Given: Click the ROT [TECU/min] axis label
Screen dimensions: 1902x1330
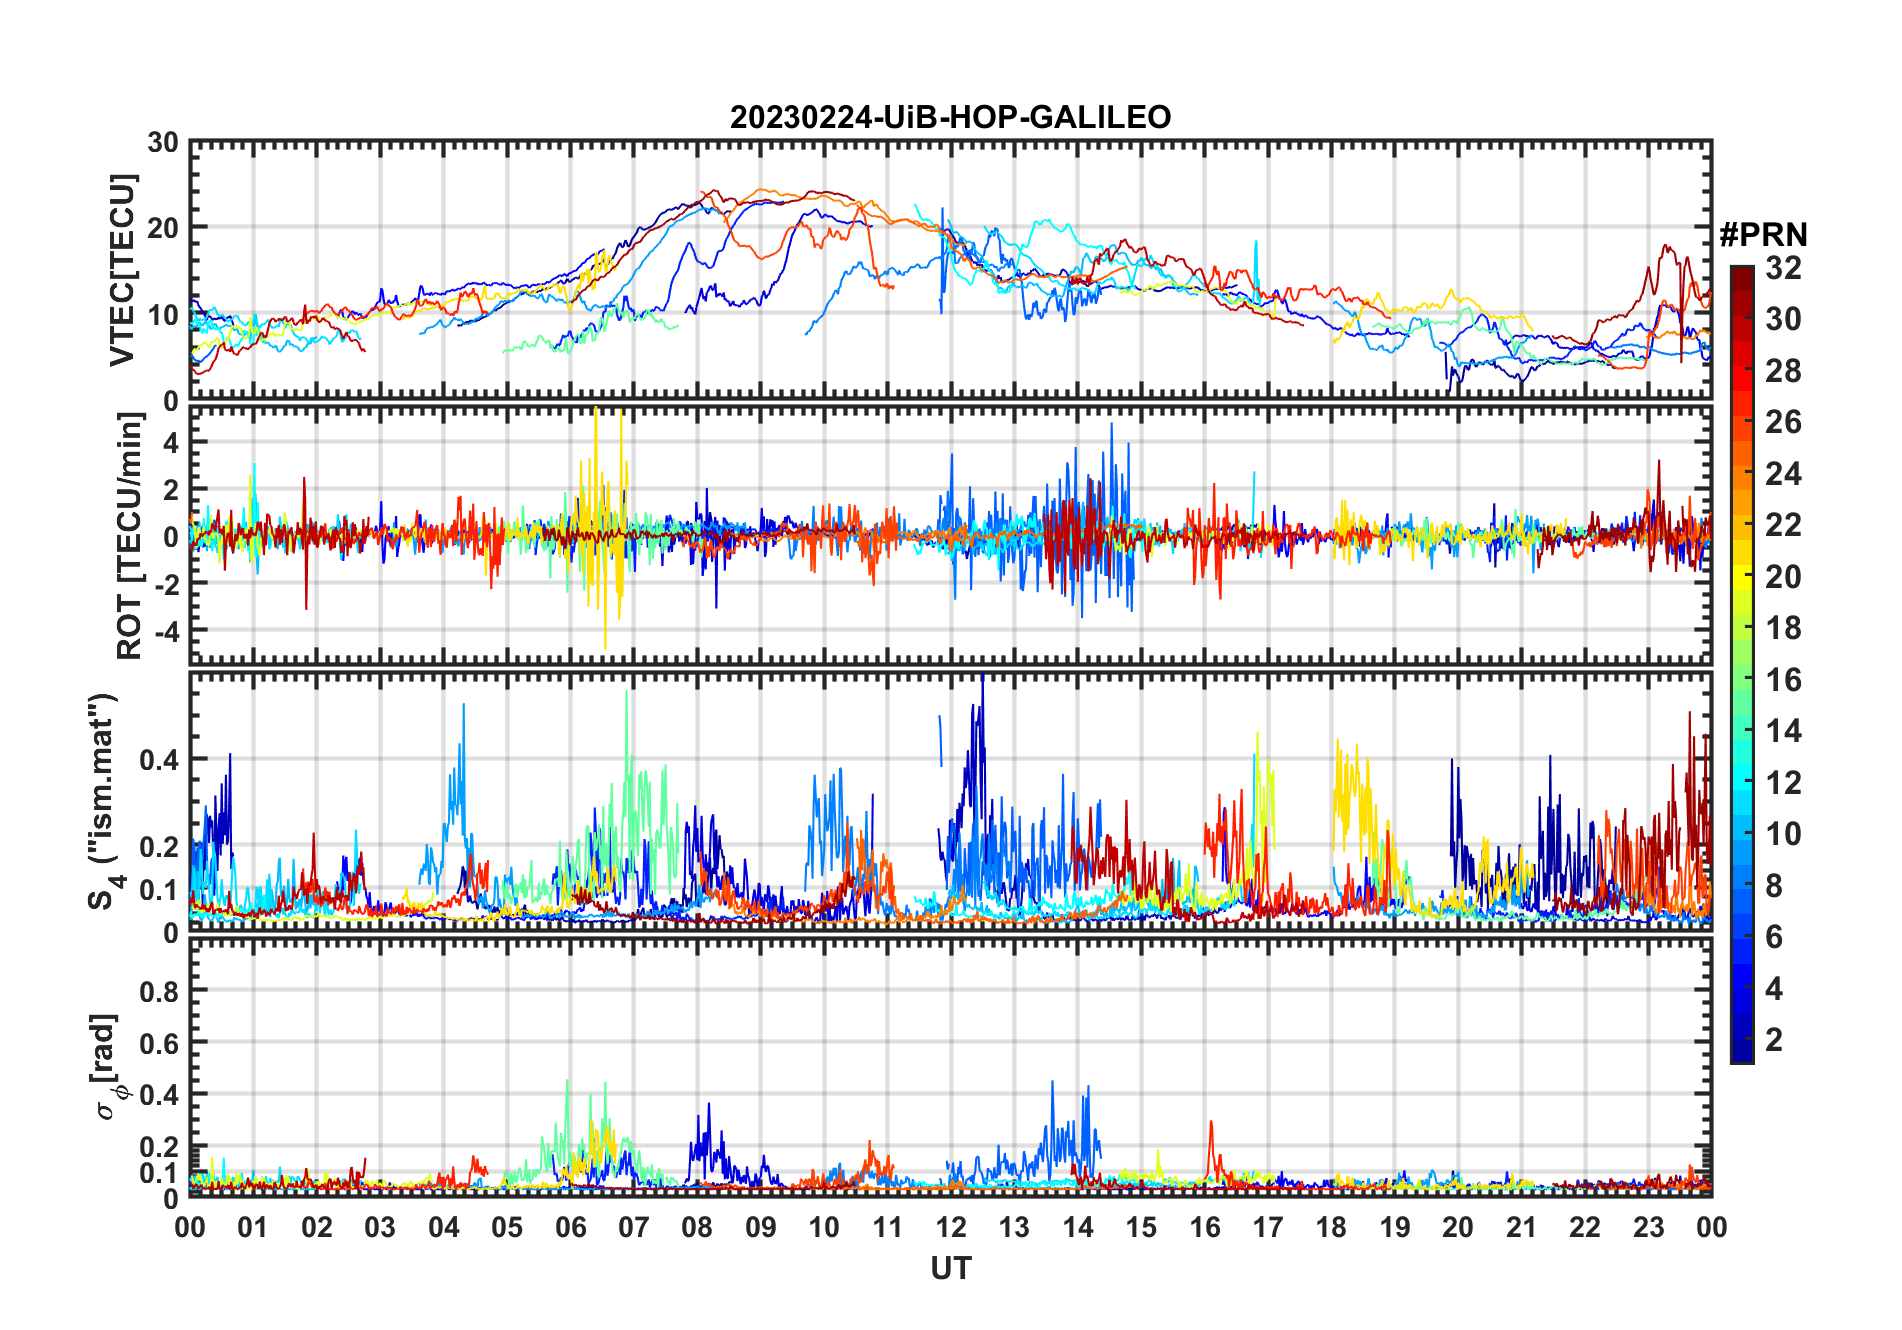Looking at the screenshot, I should pos(130,536).
